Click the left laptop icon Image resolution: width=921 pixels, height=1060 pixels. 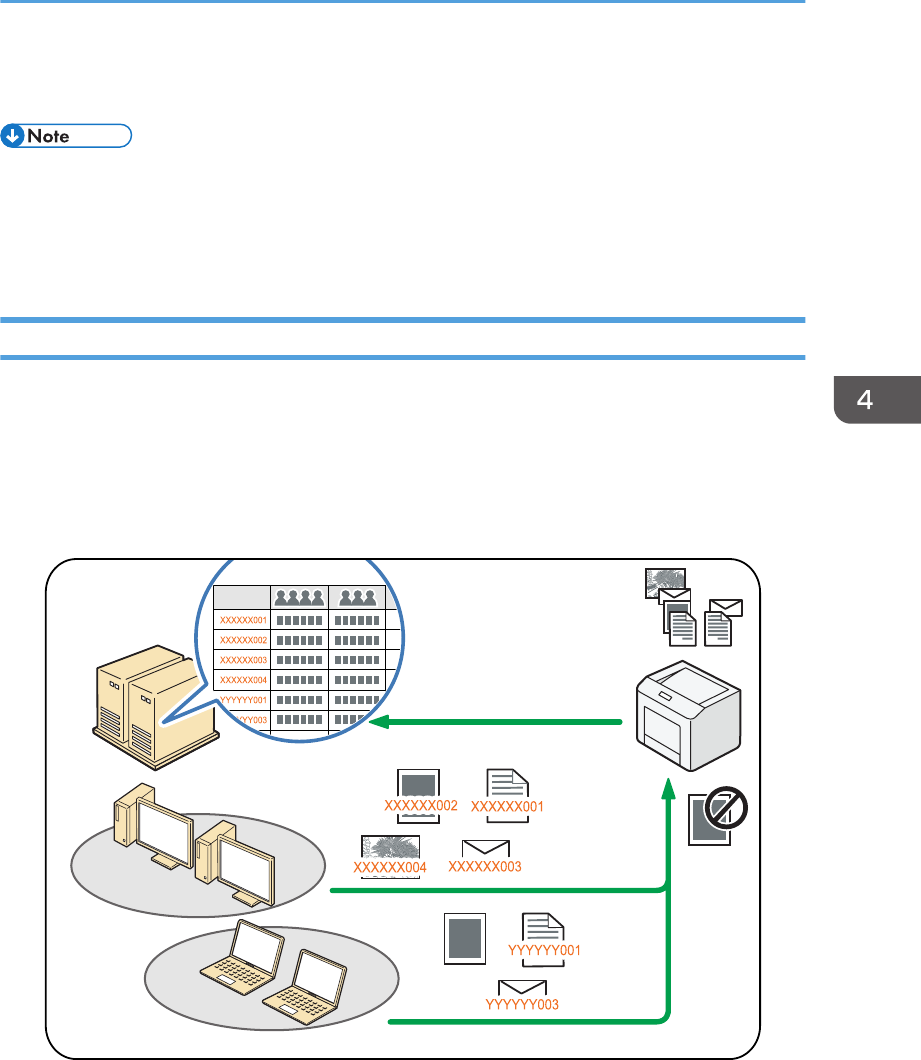pos(242,955)
